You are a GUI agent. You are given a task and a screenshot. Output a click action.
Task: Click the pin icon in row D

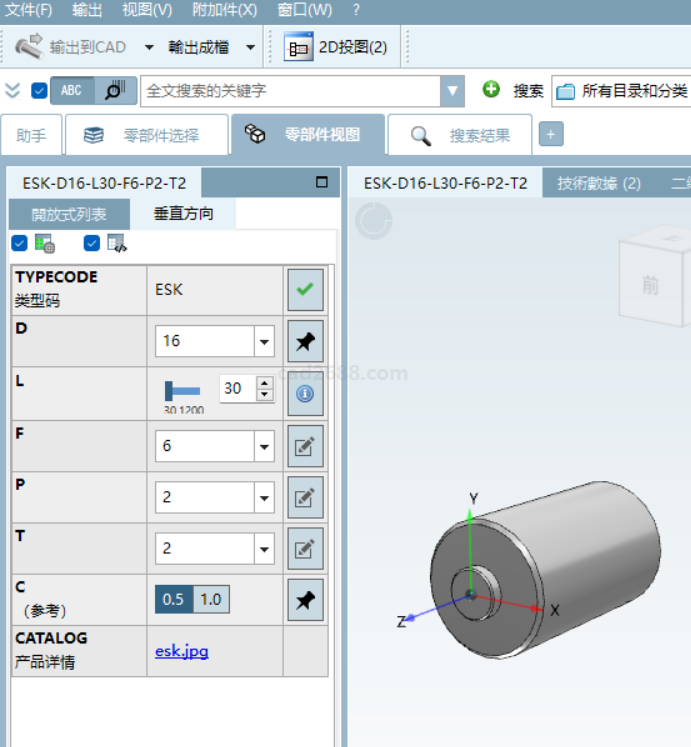[x=305, y=342]
